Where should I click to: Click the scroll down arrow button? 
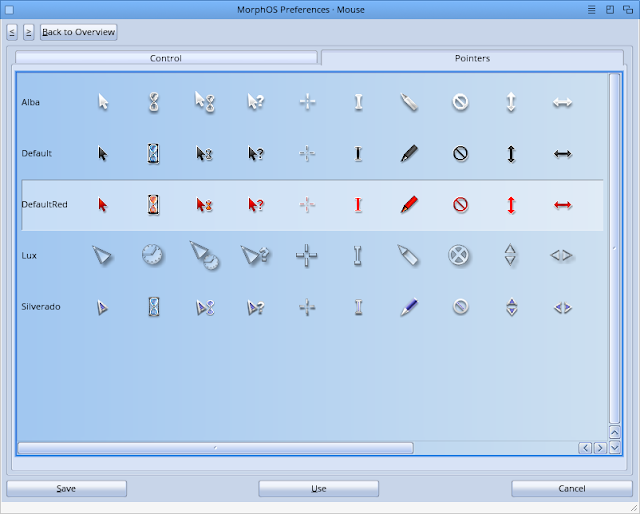click(x=615, y=447)
